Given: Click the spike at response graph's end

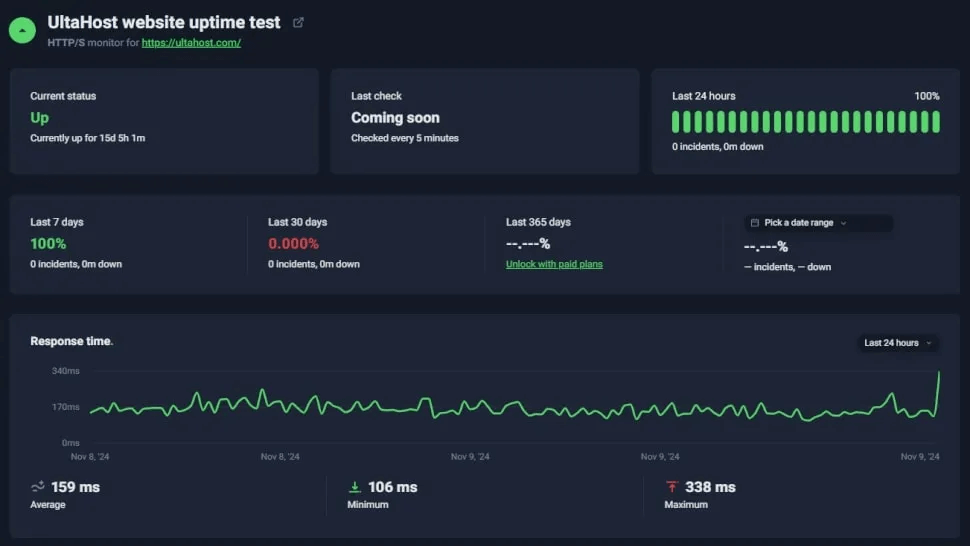Looking at the screenshot, I should tap(938, 373).
